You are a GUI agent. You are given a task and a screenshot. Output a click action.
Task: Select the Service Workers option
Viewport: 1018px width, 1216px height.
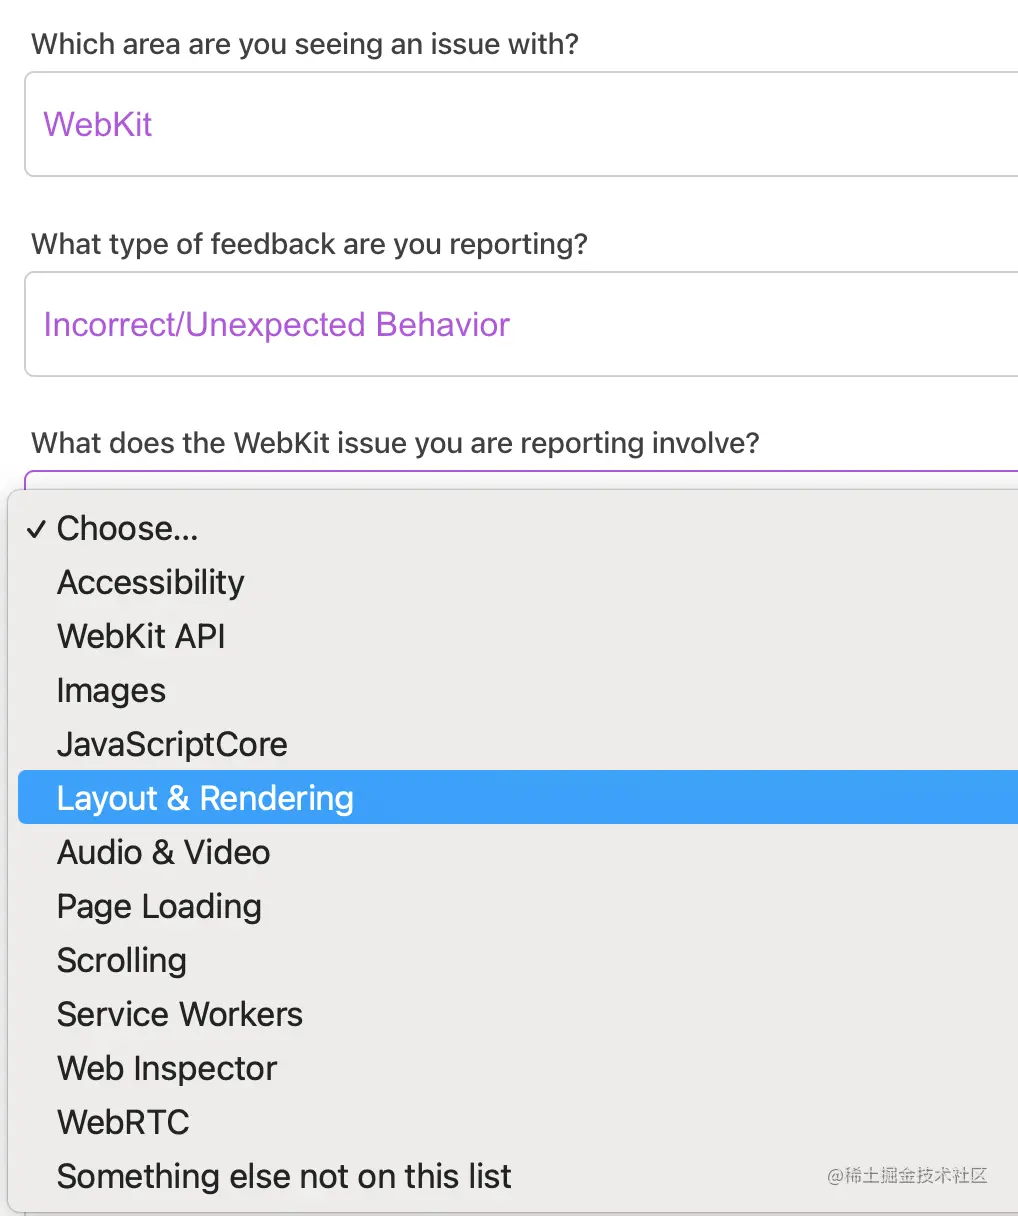180,1014
